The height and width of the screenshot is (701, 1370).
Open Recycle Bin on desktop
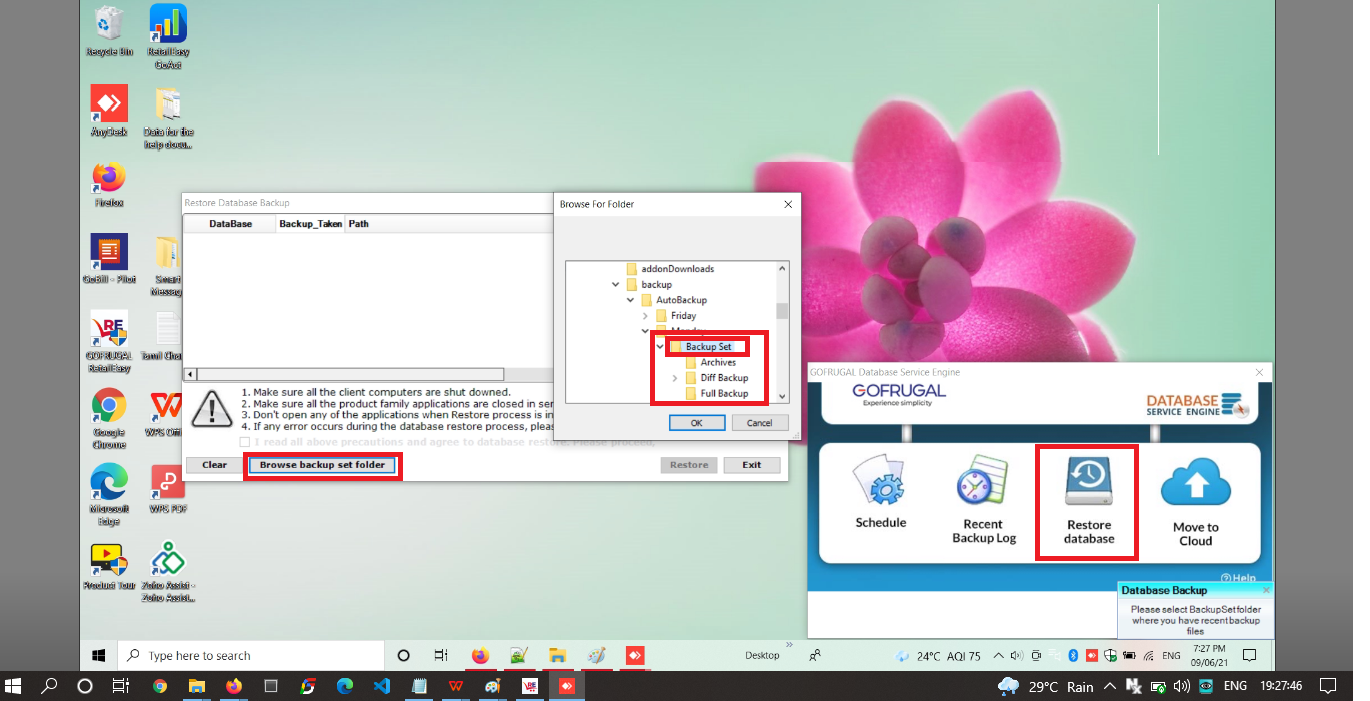(x=109, y=31)
